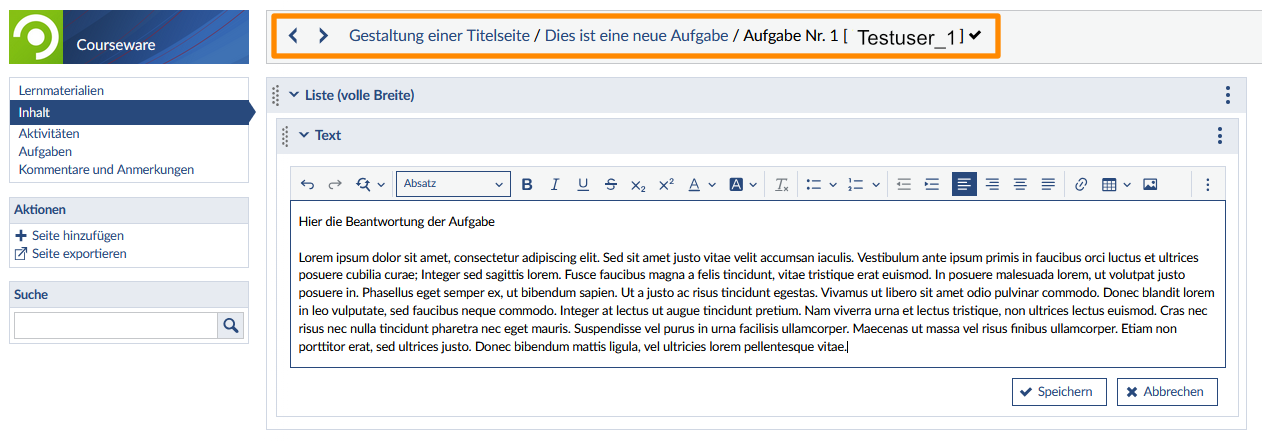Viewport: 1262px width, 442px height.
Task: Insert a bulleted list
Action: point(814,185)
